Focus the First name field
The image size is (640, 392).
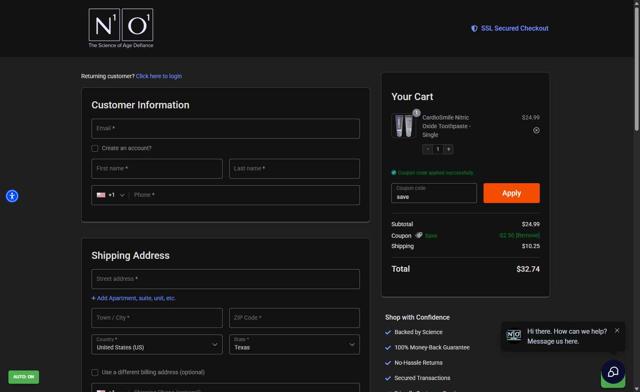(157, 168)
